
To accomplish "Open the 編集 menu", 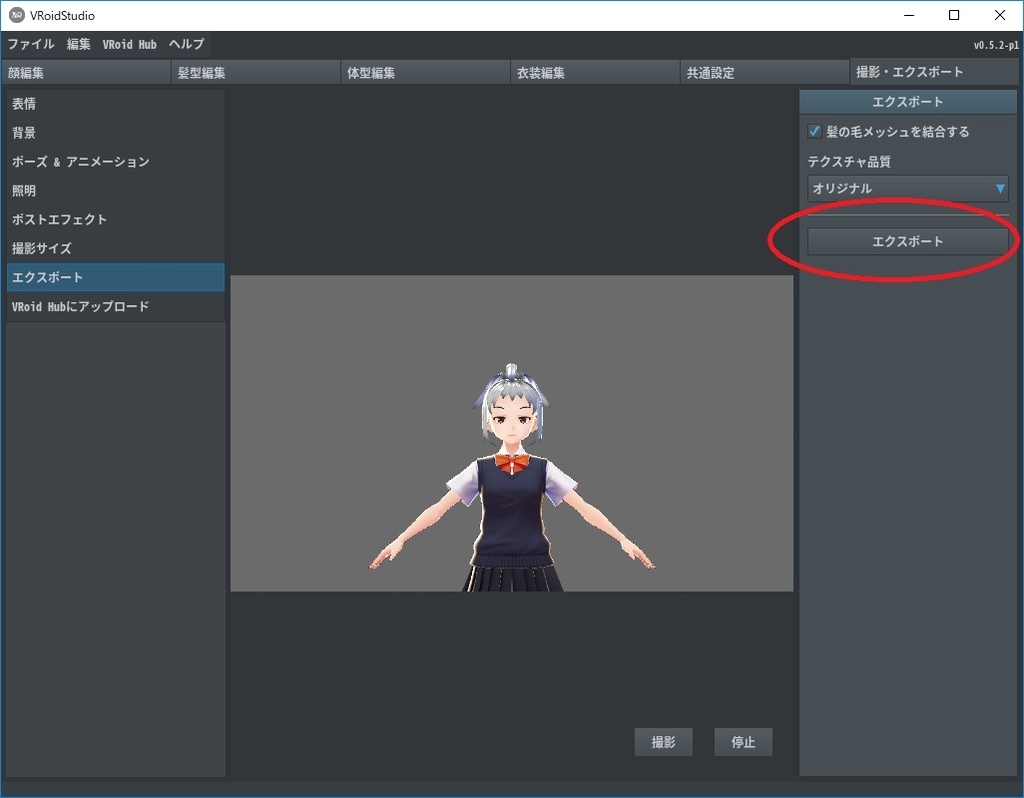I will [78, 44].
